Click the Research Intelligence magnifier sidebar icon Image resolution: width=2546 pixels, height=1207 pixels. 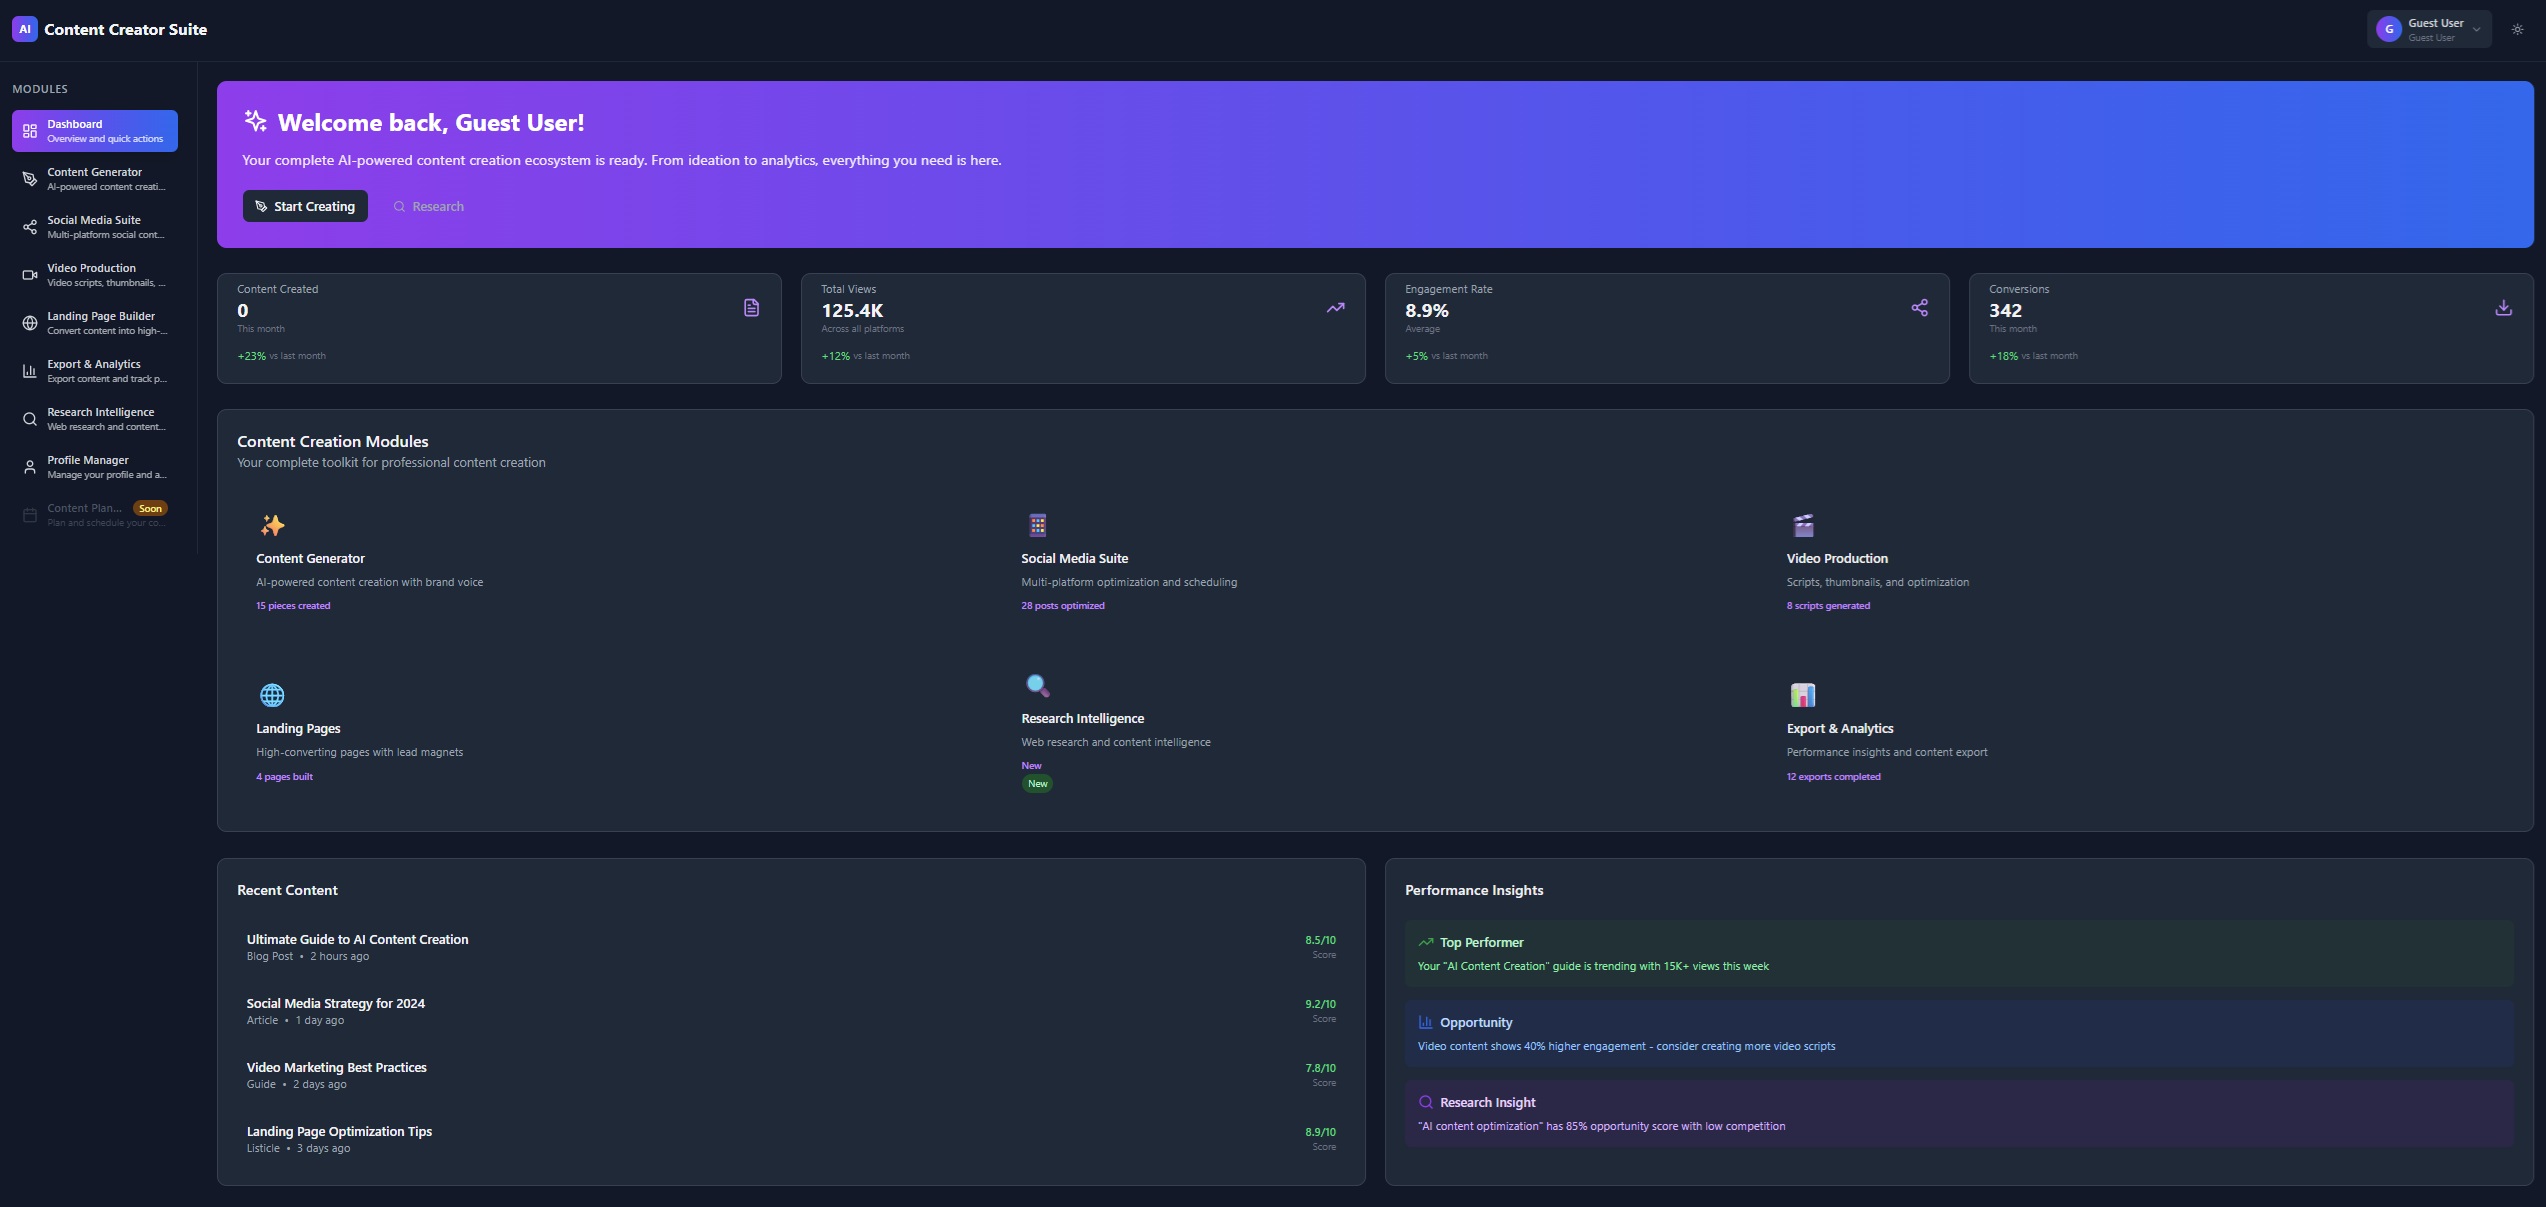[x=30, y=419]
